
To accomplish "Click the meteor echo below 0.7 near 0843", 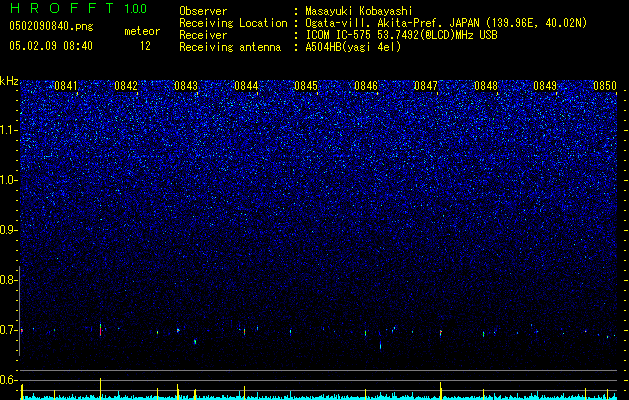I will pos(195,341).
